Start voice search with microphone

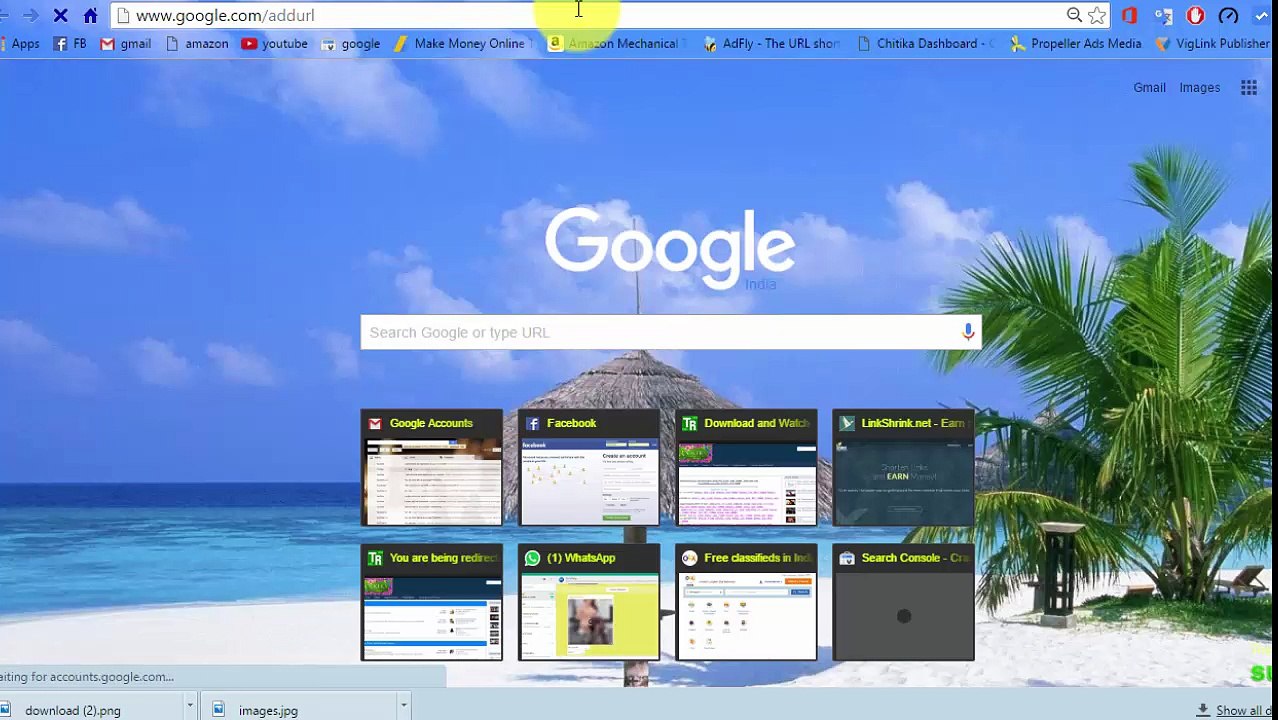968,332
